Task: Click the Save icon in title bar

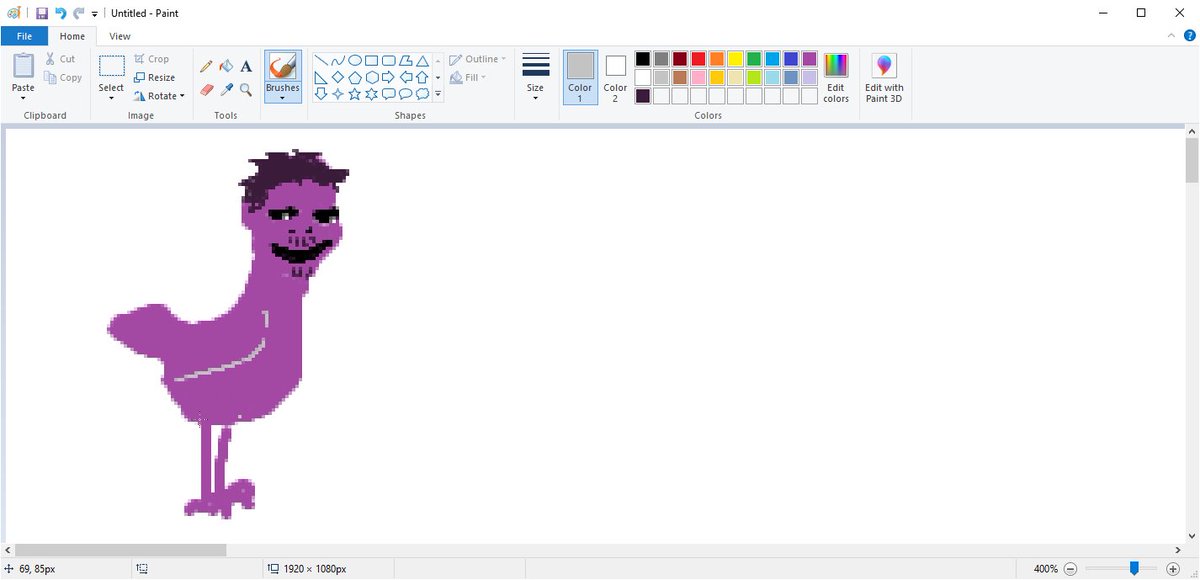Action: [41, 13]
